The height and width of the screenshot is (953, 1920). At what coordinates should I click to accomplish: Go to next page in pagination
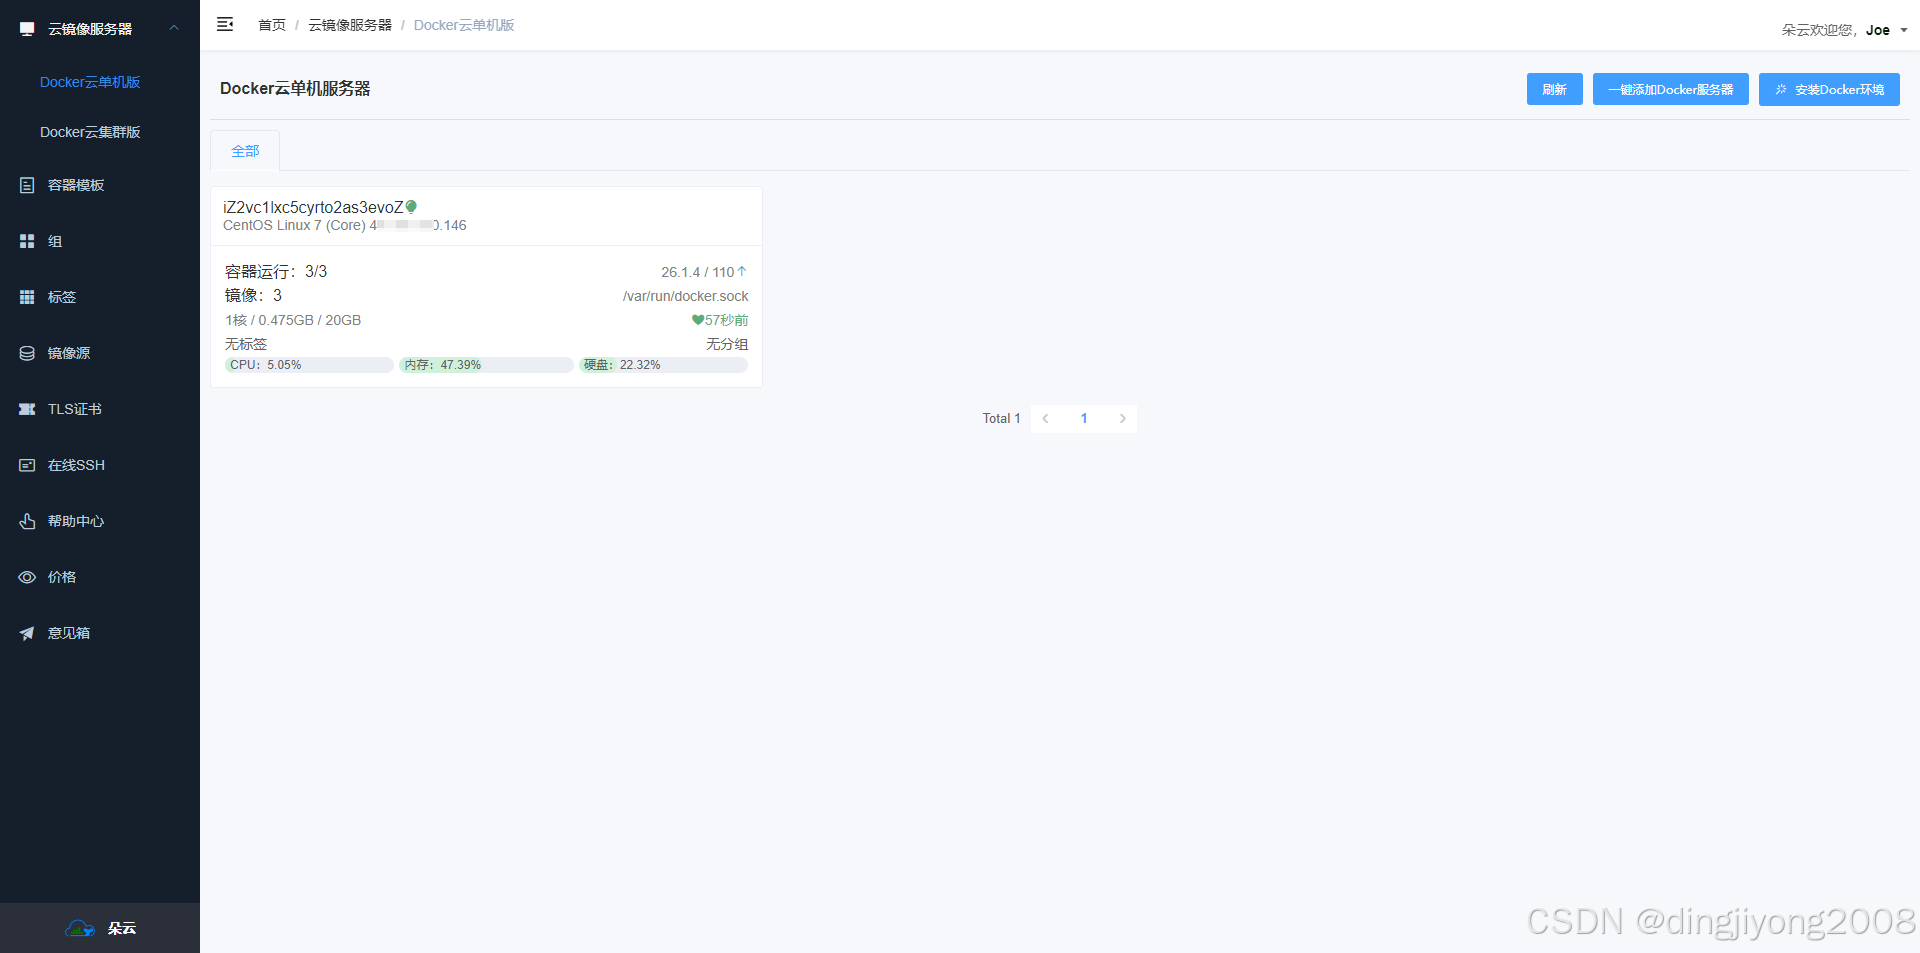(1123, 418)
